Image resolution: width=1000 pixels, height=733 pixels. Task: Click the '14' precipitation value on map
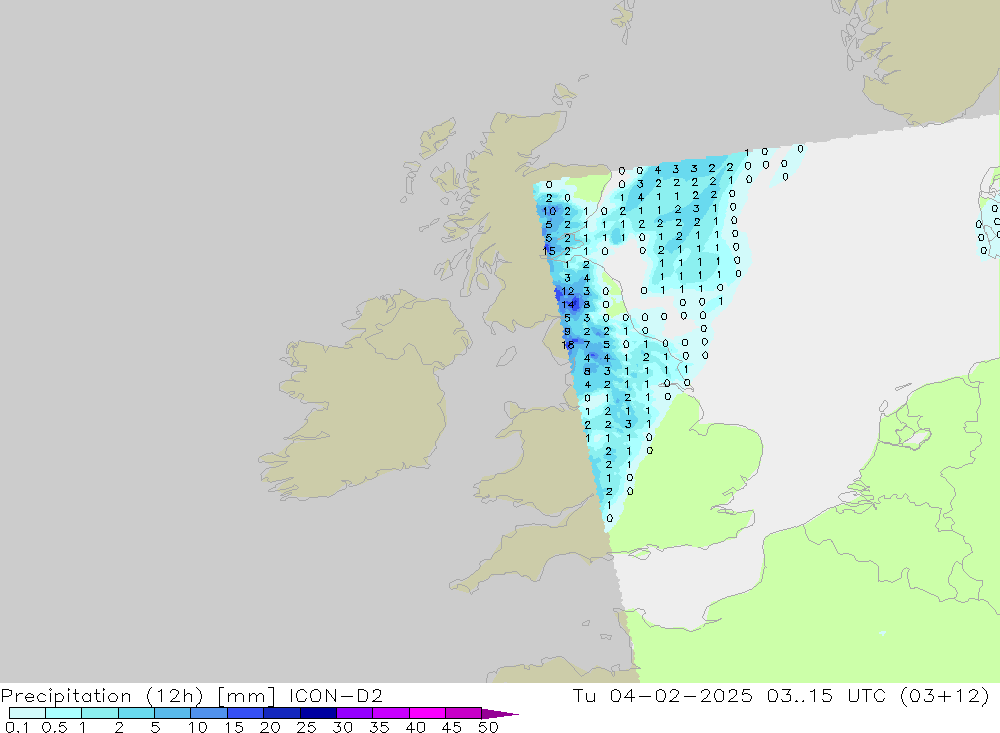[568, 305]
